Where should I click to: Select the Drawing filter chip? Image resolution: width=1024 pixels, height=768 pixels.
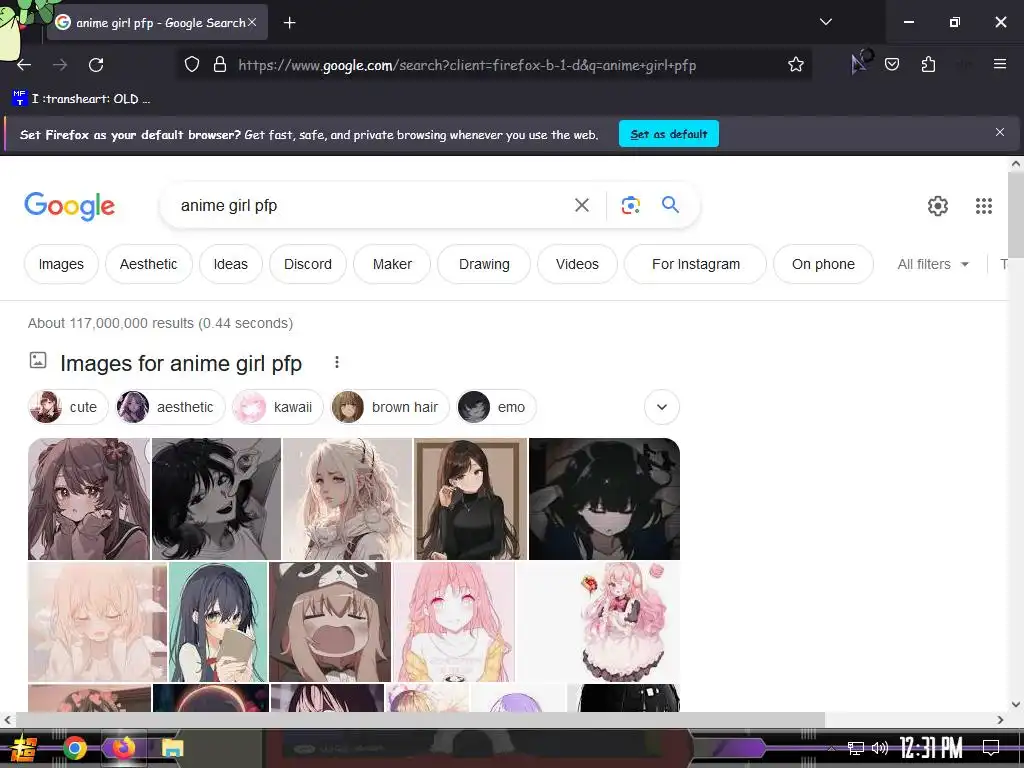(484, 264)
